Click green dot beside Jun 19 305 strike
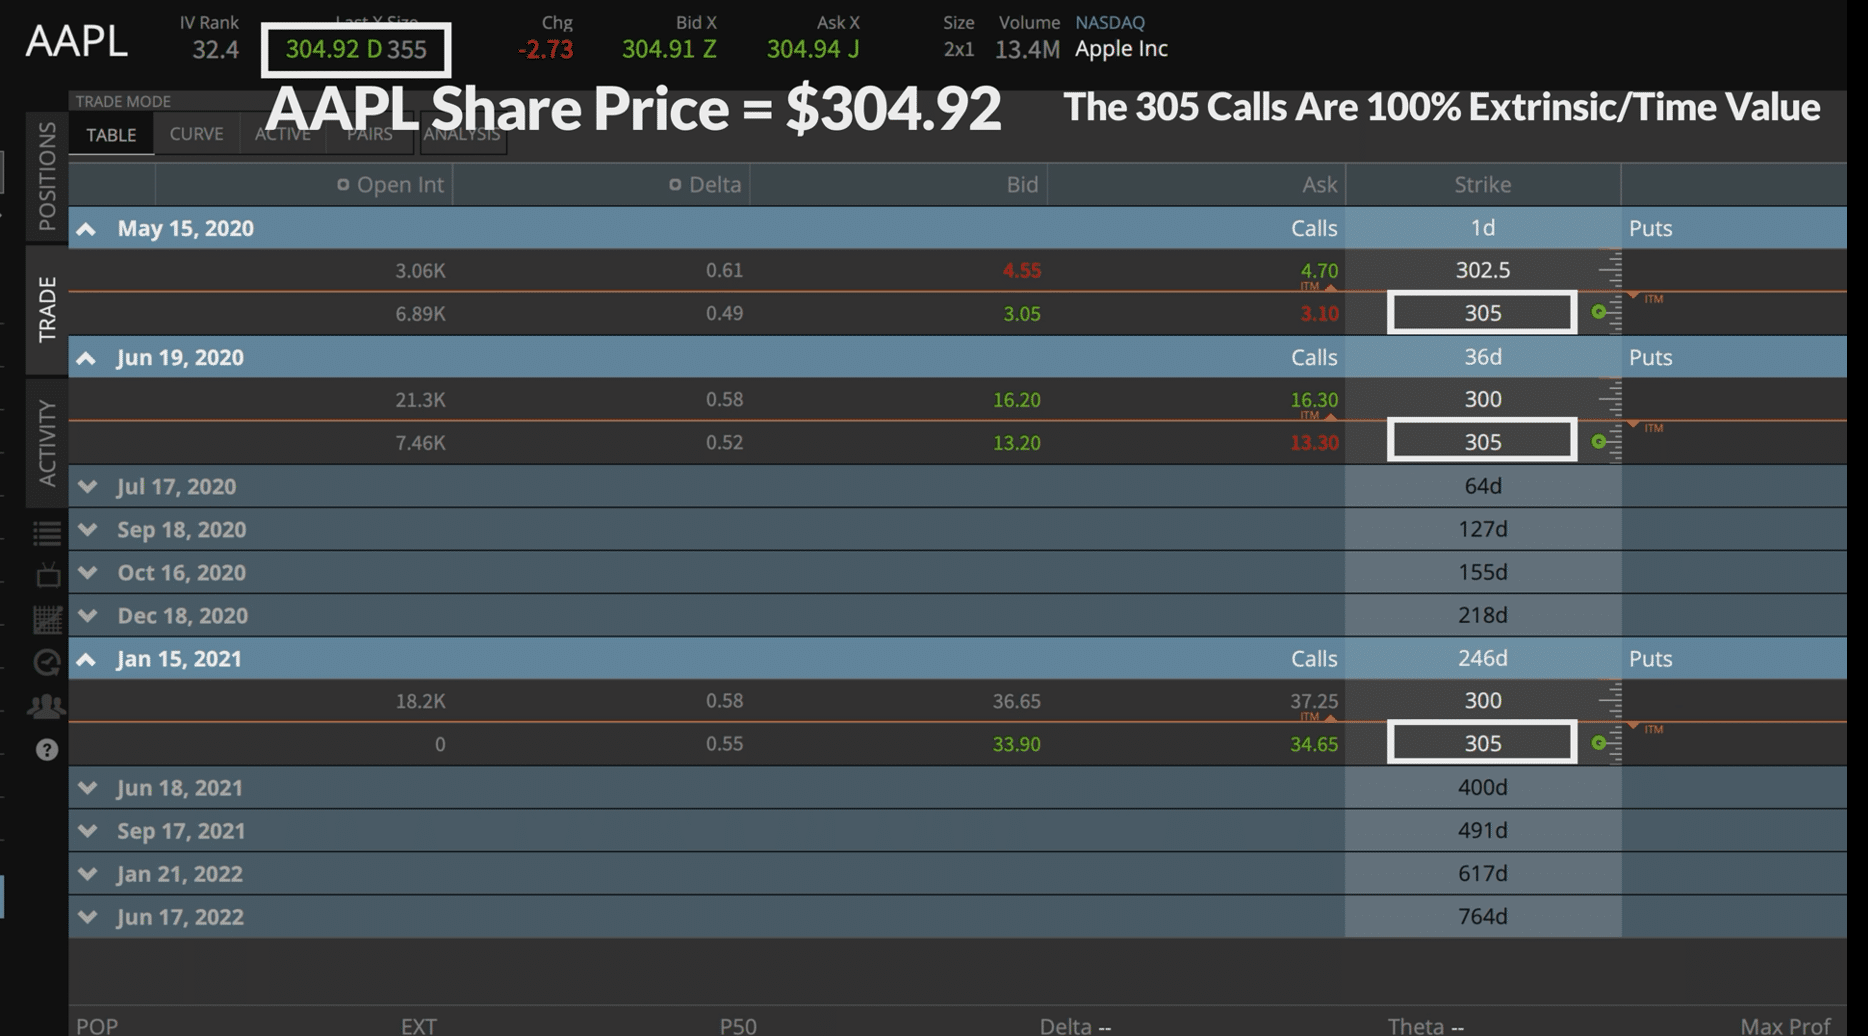The height and width of the screenshot is (1036, 1868). click(1598, 441)
